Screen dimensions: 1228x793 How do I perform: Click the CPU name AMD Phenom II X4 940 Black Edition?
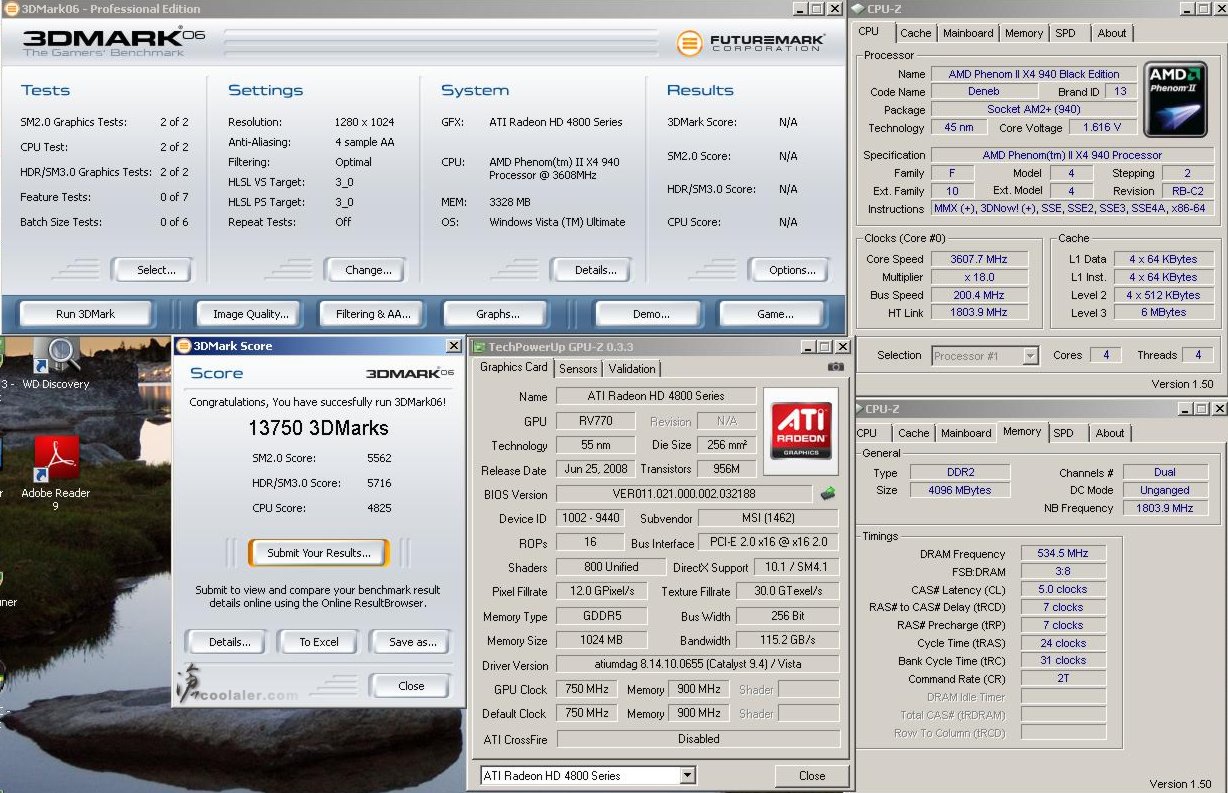(1033, 74)
